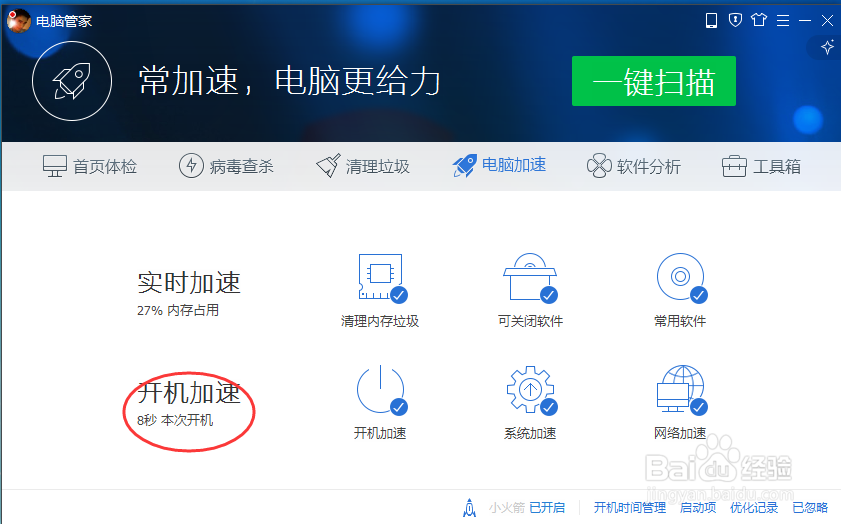Close the 电脑管家 window
Viewport: 841px width, 524px height.
tap(828, 20)
